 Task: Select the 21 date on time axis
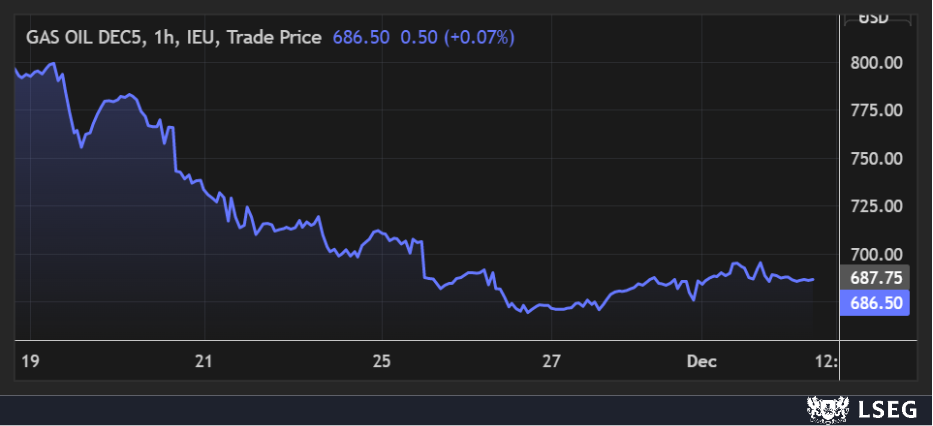coord(204,360)
